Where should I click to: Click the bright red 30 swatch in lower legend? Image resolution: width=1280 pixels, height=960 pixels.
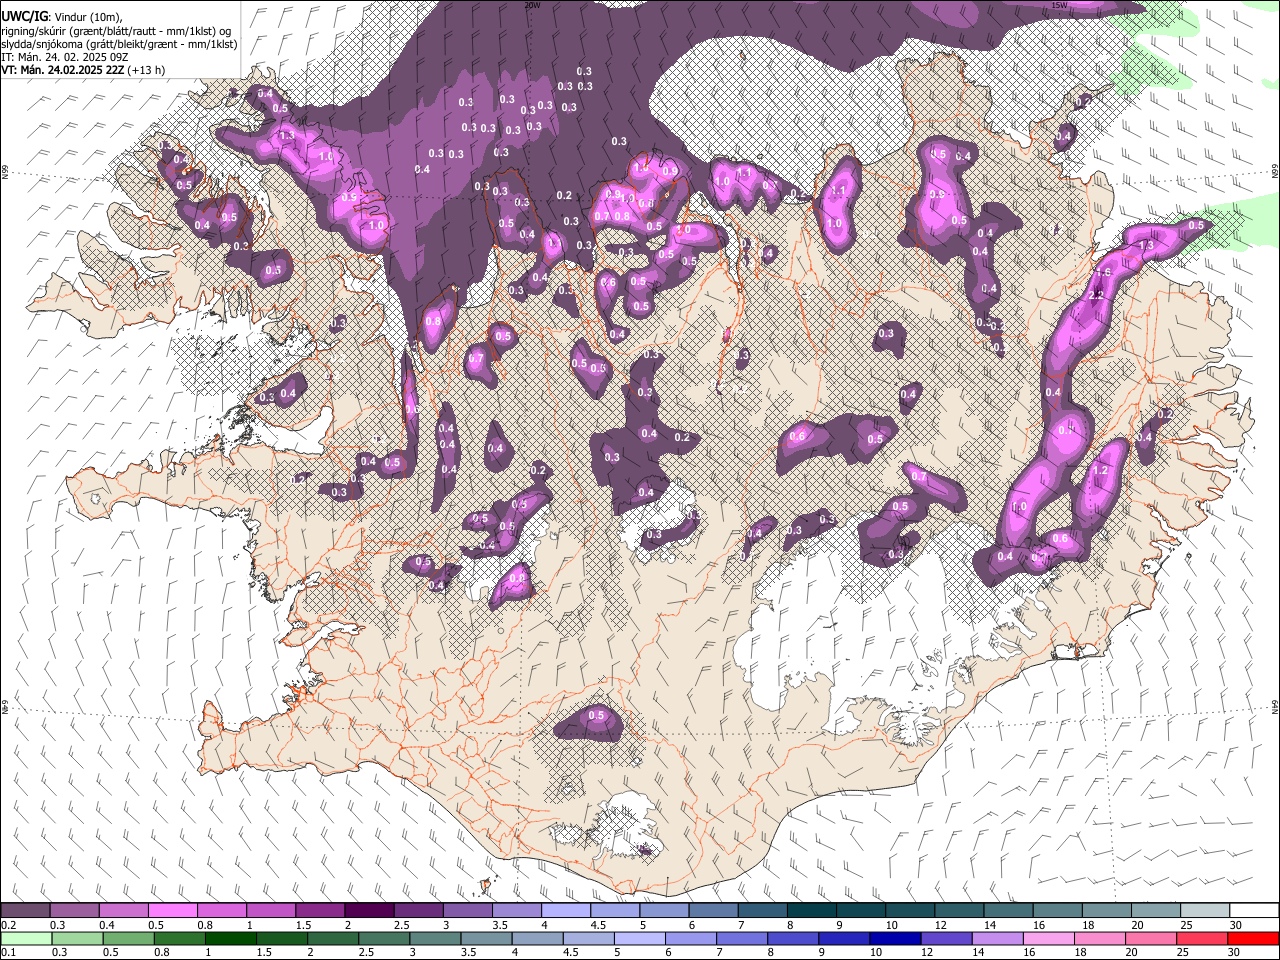(1252, 938)
